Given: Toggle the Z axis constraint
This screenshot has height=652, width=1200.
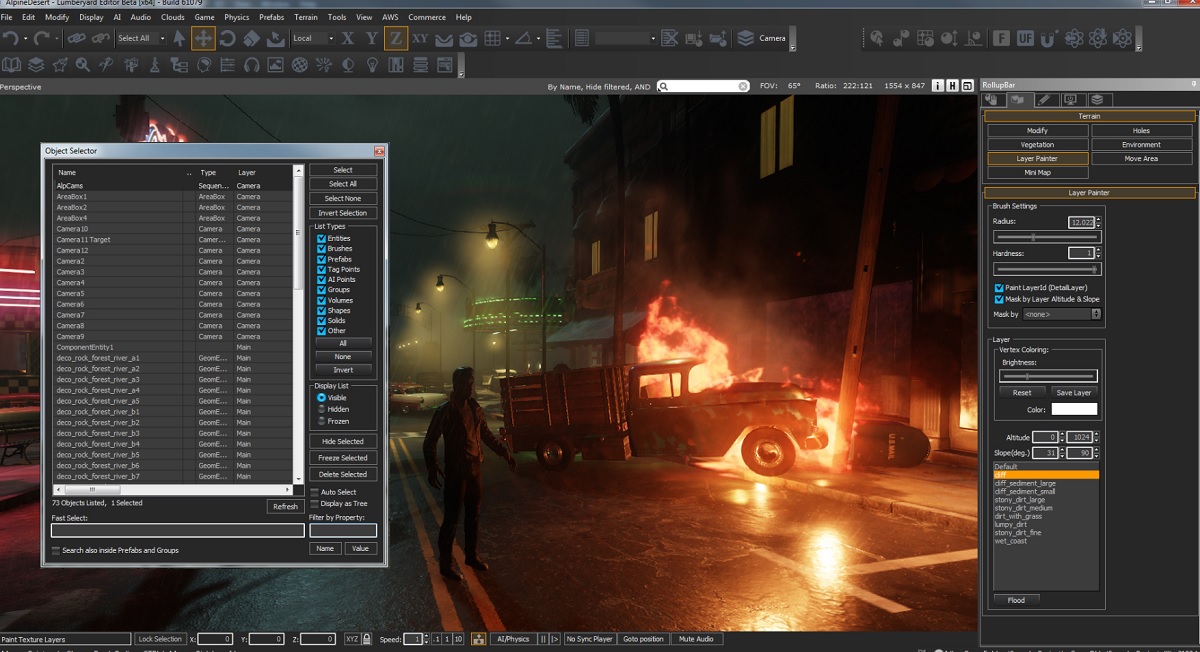Looking at the screenshot, I should click(396, 38).
